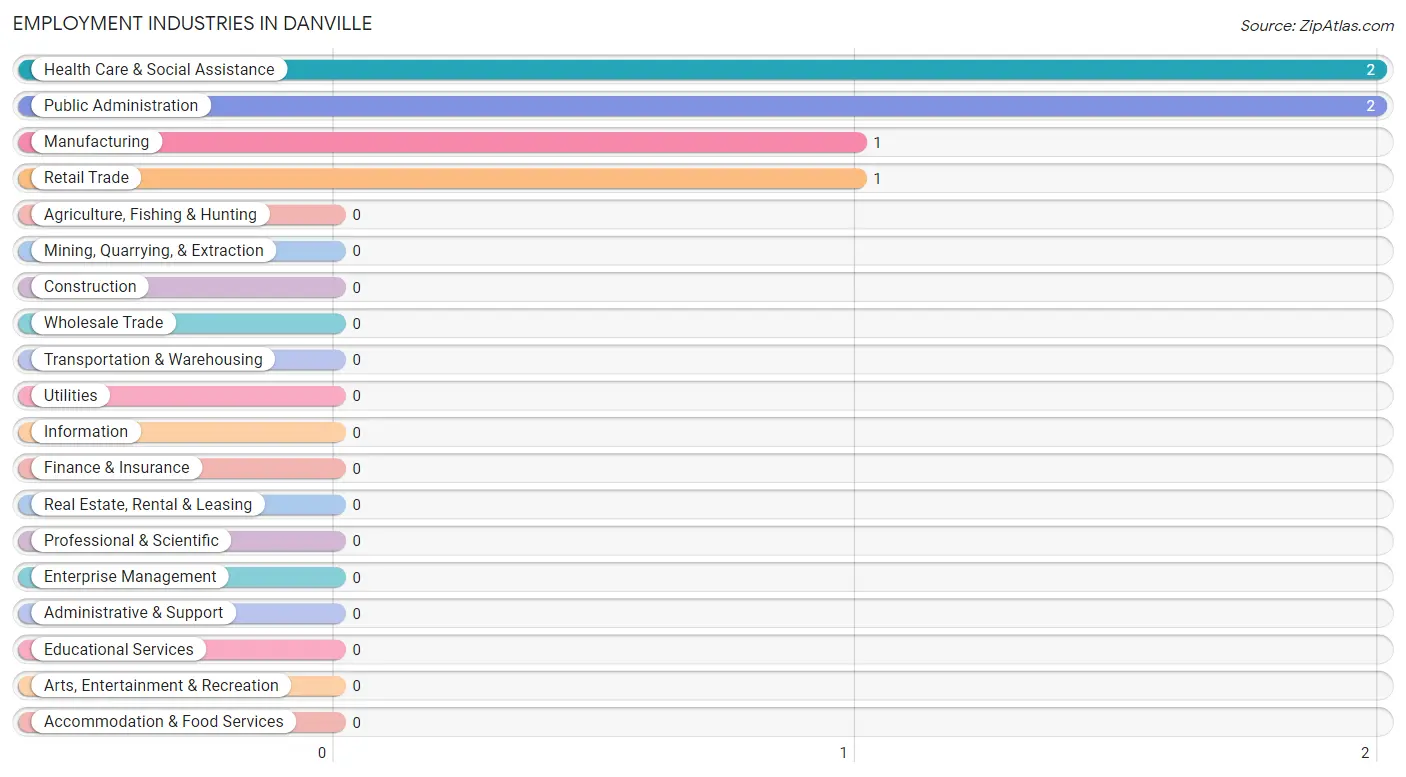Select Administrative & Support label
The height and width of the screenshot is (777, 1406).
pyautogui.click(x=133, y=612)
